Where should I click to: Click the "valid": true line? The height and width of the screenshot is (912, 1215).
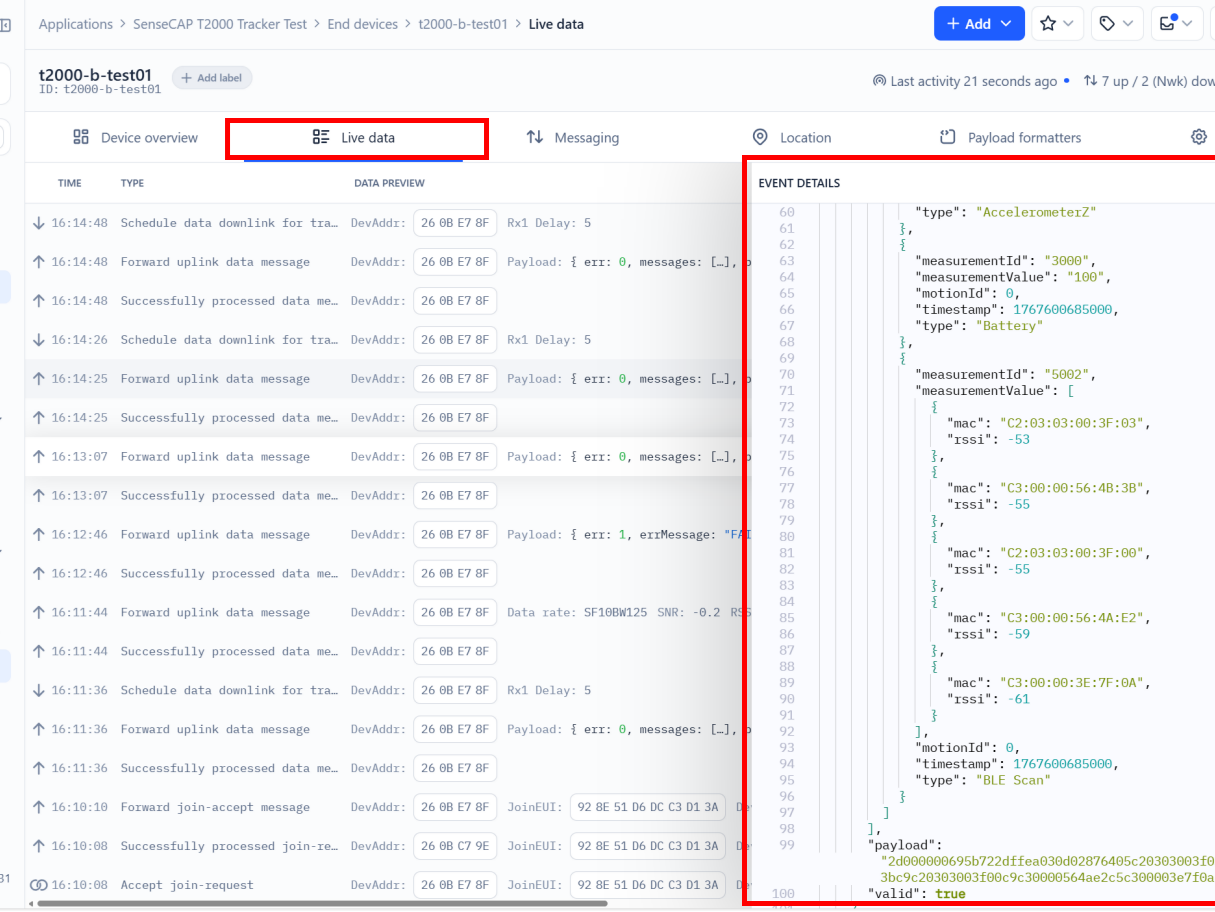[916, 894]
